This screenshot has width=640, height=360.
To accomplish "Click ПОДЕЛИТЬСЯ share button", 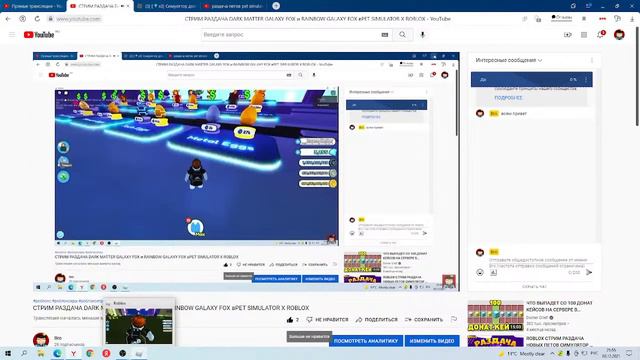I will click(376, 320).
